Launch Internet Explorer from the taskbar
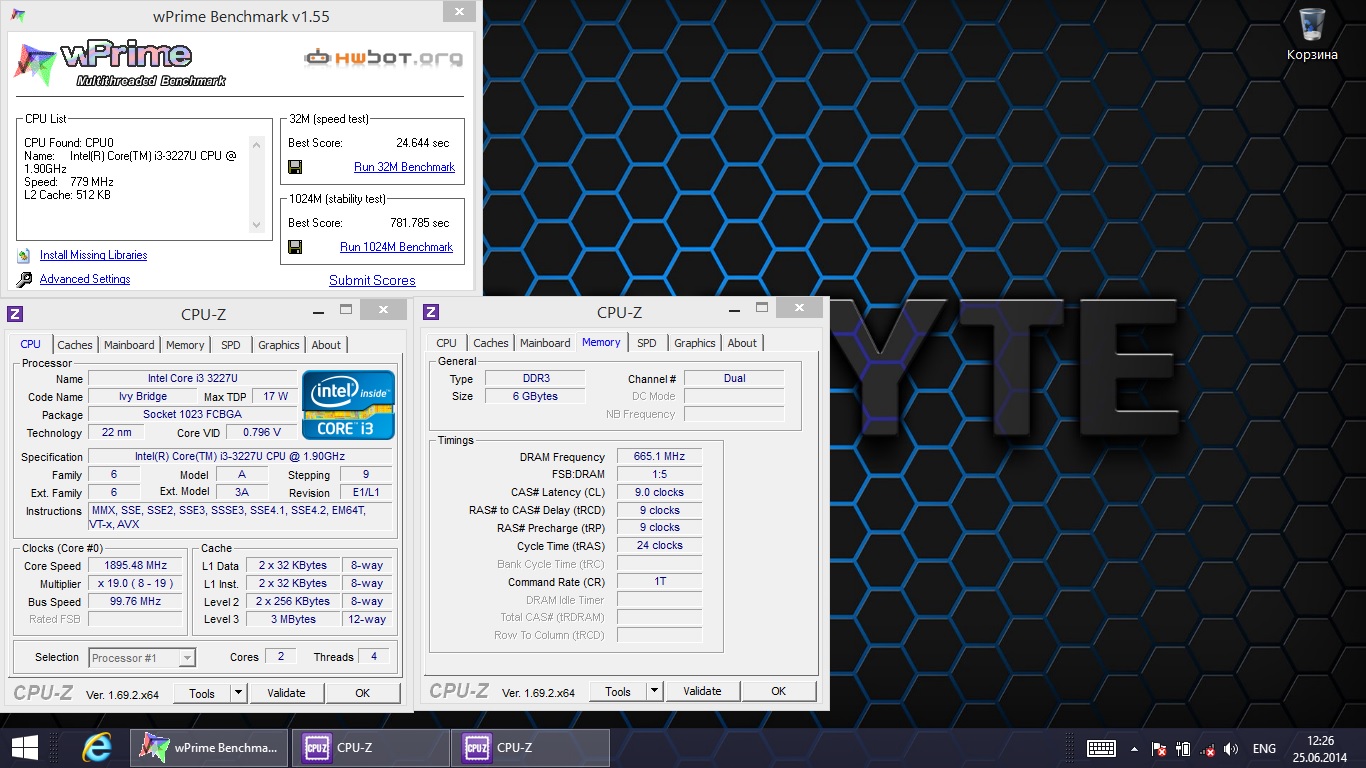This screenshot has width=1366, height=768. click(x=96, y=748)
